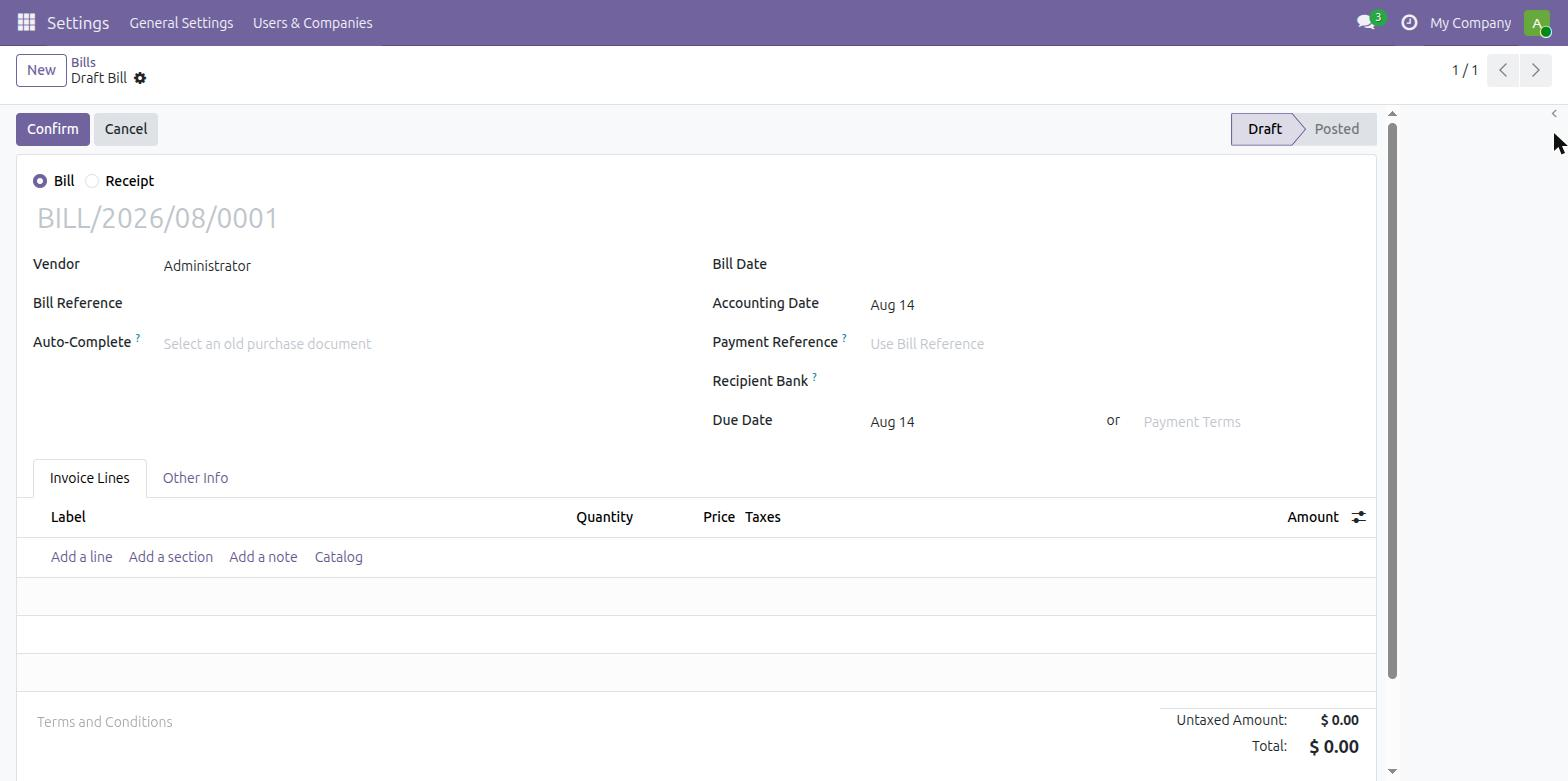Open the Accounting Date picker
This screenshot has height=781, width=1568.
[x=1114, y=305]
